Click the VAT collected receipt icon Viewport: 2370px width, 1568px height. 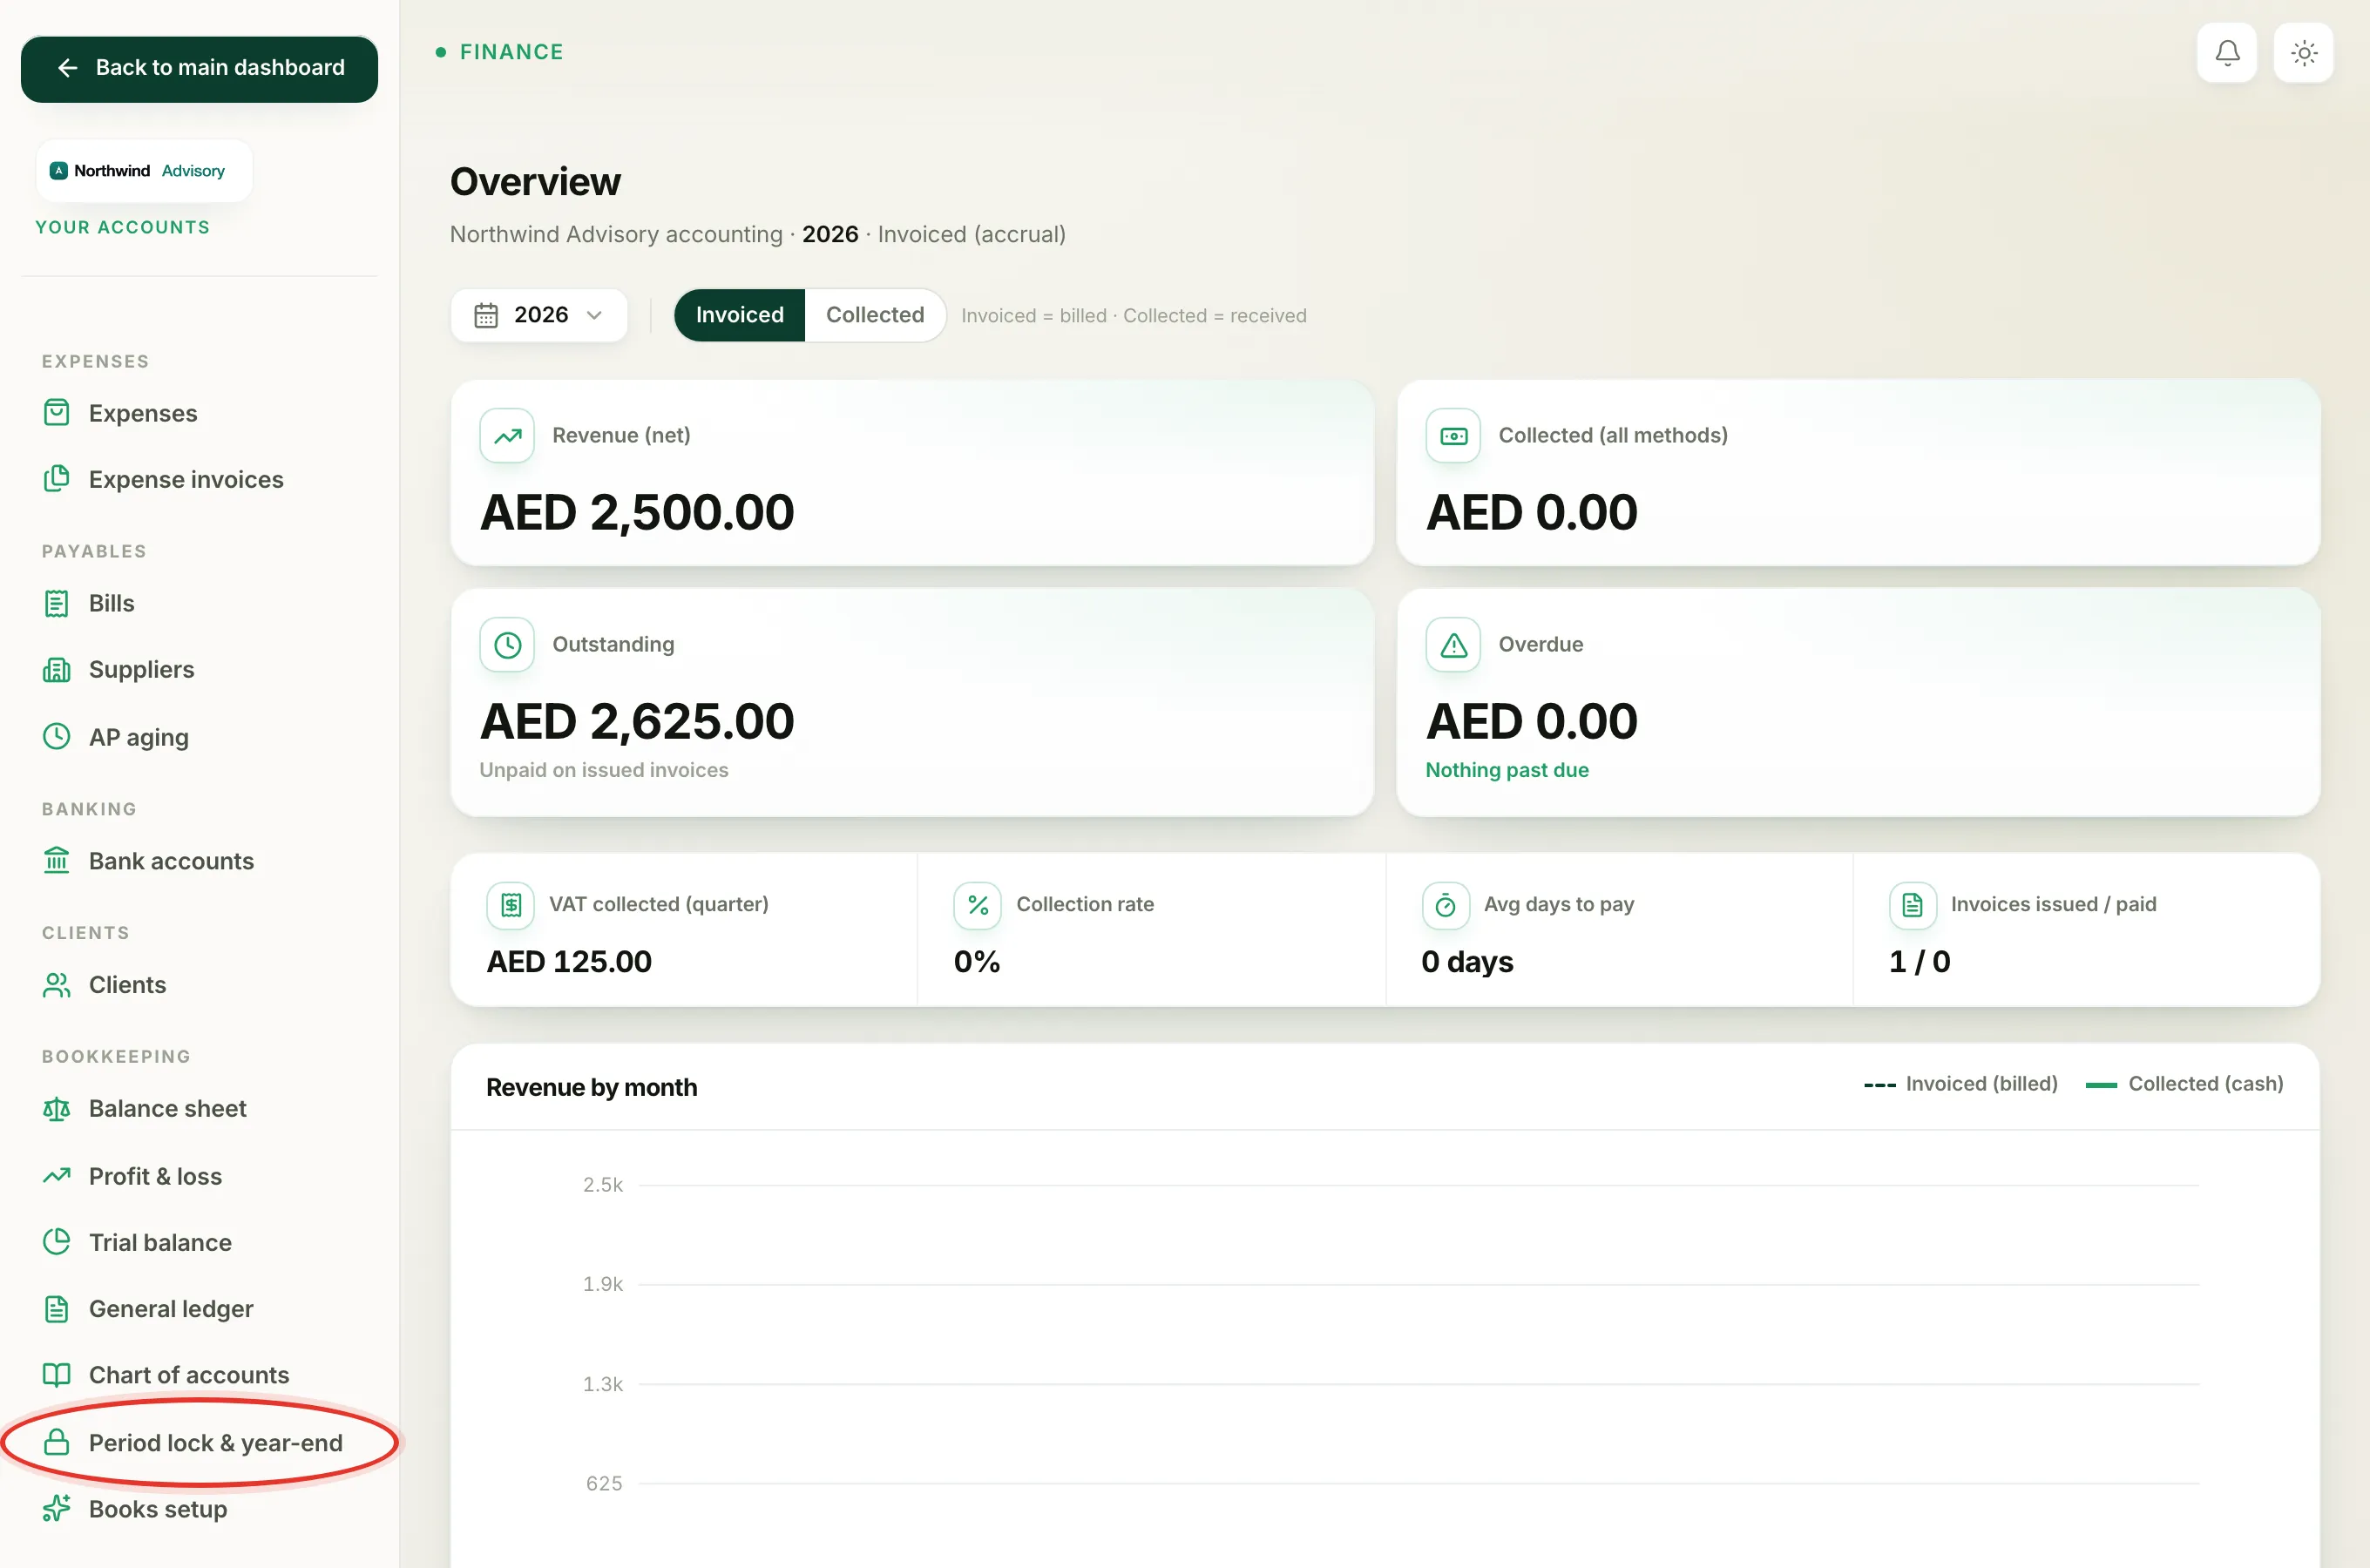point(510,905)
